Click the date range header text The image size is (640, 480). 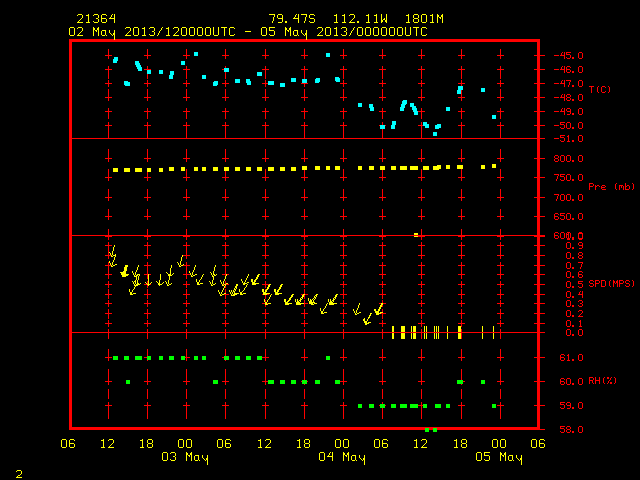coord(248,32)
